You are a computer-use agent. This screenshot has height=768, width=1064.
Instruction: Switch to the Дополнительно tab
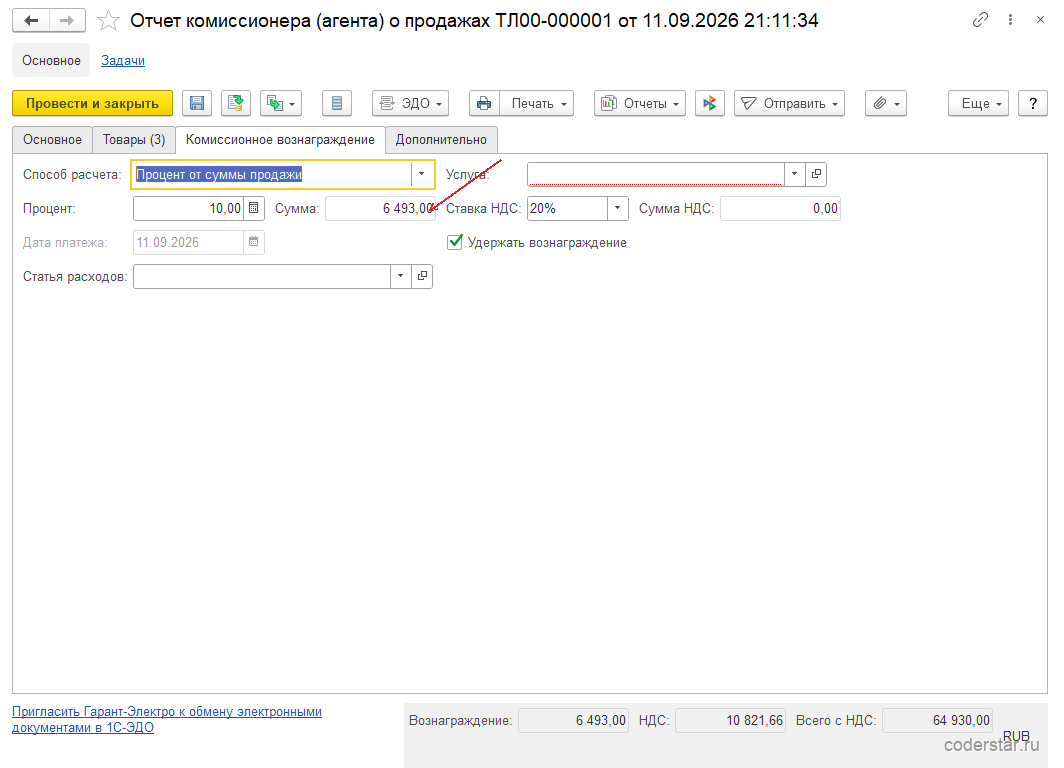(x=441, y=140)
